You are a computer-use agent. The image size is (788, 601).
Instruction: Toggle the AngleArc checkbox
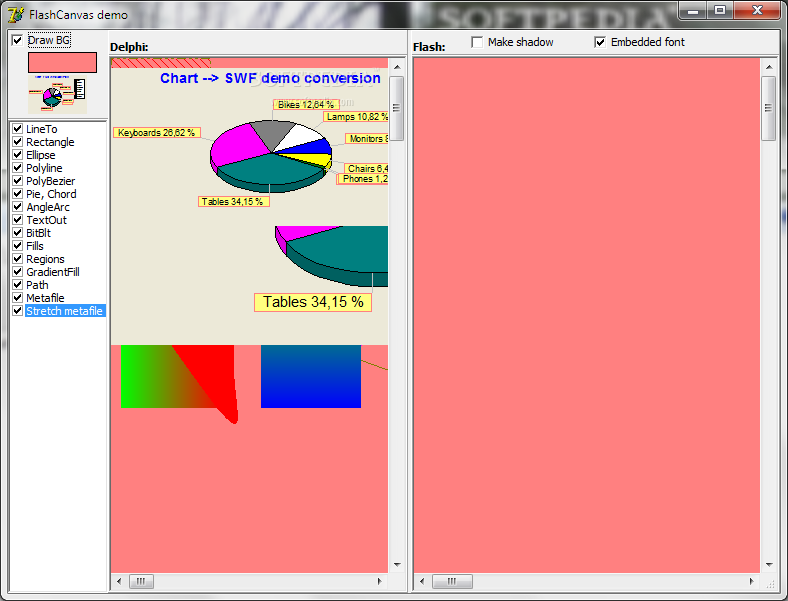click(x=18, y=207)
